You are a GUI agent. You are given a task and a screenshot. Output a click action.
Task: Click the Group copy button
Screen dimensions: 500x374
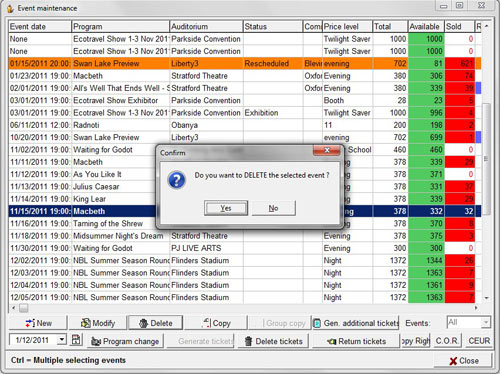280,323
